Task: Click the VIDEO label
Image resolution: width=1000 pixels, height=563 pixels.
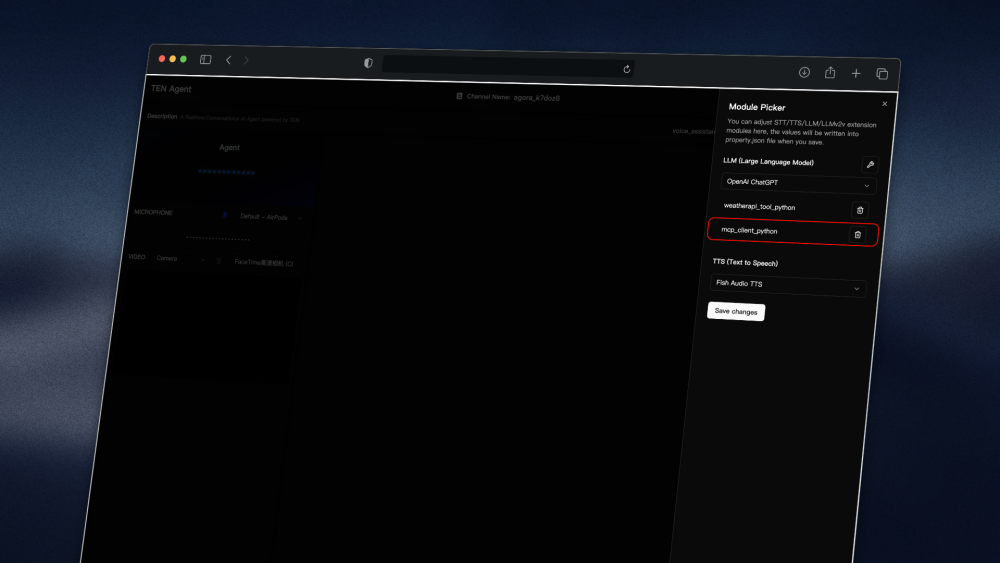Action: tap(137, 257)
